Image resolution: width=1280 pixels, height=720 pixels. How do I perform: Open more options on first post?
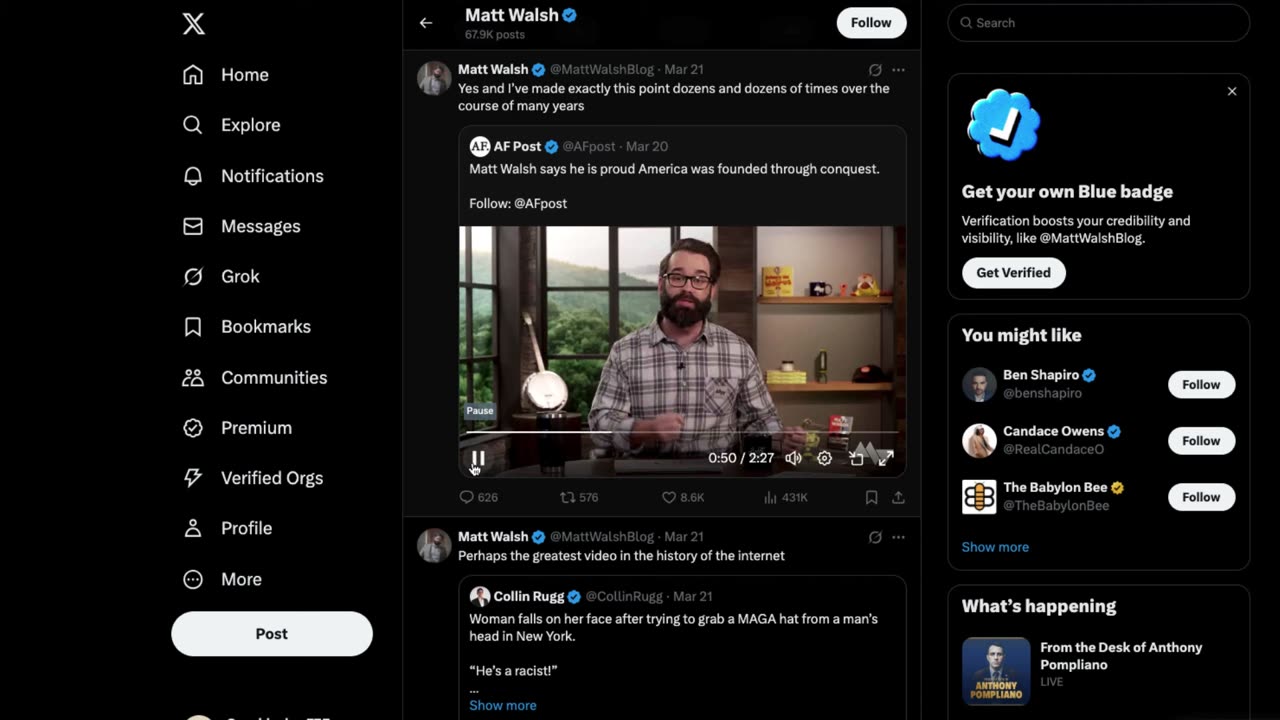point(898,70)
